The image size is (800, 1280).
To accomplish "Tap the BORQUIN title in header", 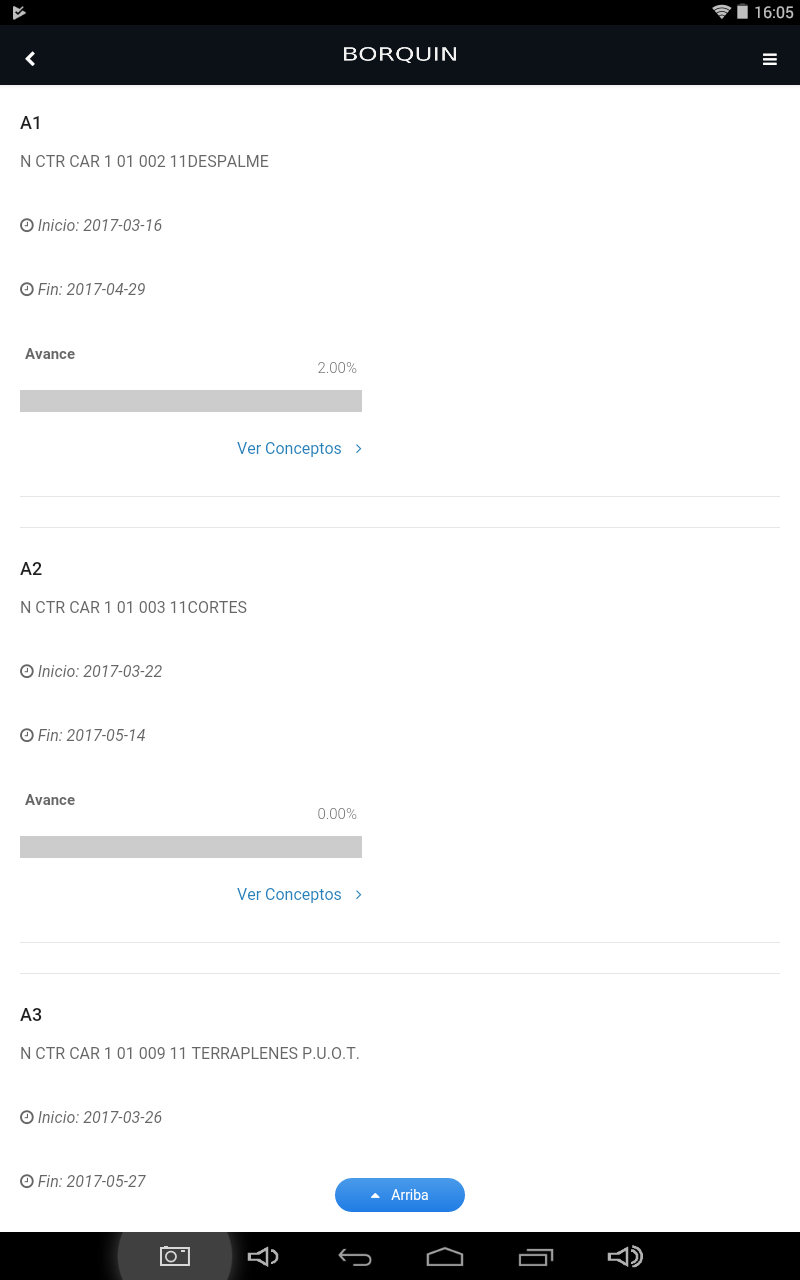I will click(x=400, y=55).
